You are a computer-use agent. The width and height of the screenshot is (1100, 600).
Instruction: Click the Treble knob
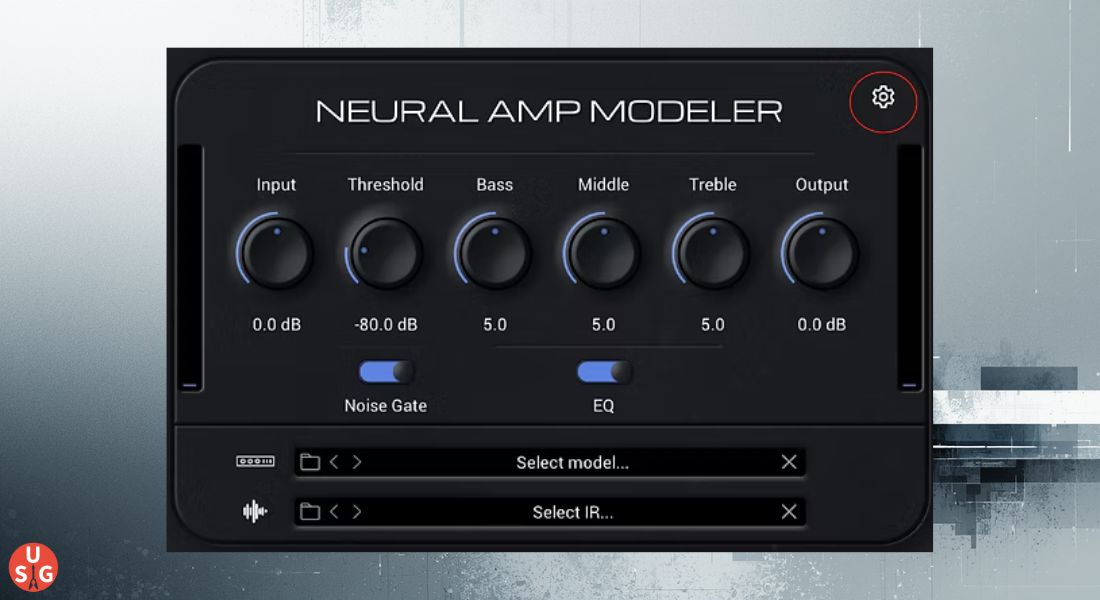713,253
